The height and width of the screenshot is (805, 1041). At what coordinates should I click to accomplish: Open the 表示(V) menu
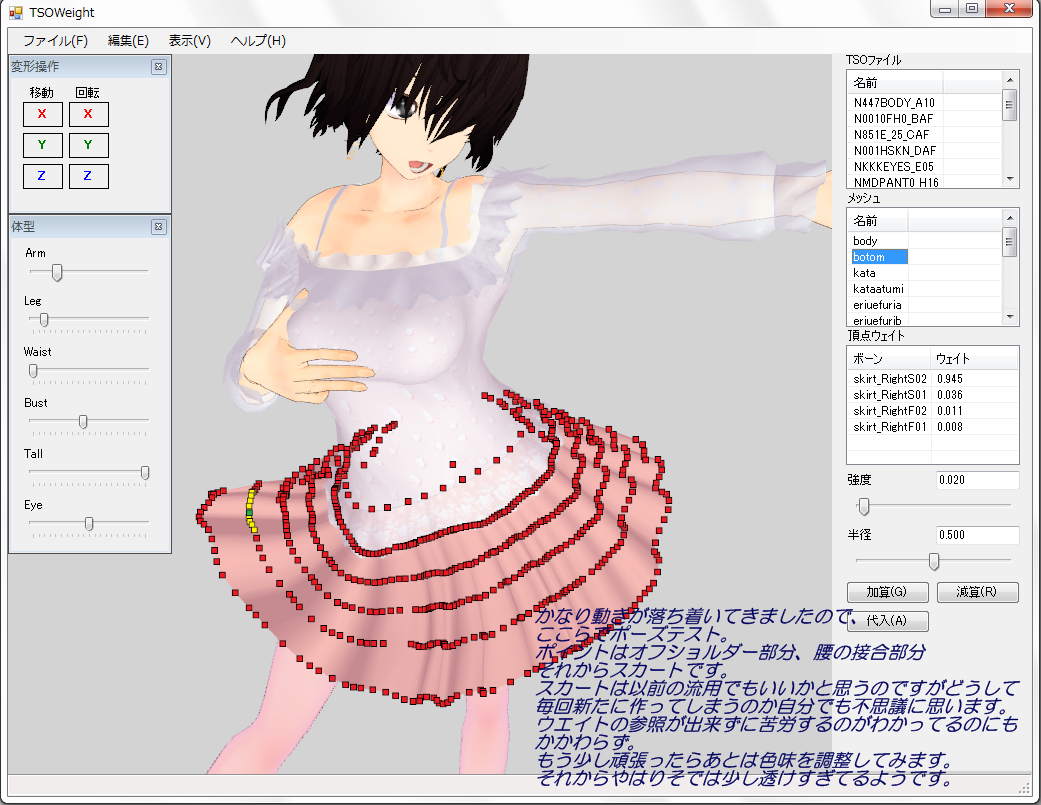[x=190, y=41]
